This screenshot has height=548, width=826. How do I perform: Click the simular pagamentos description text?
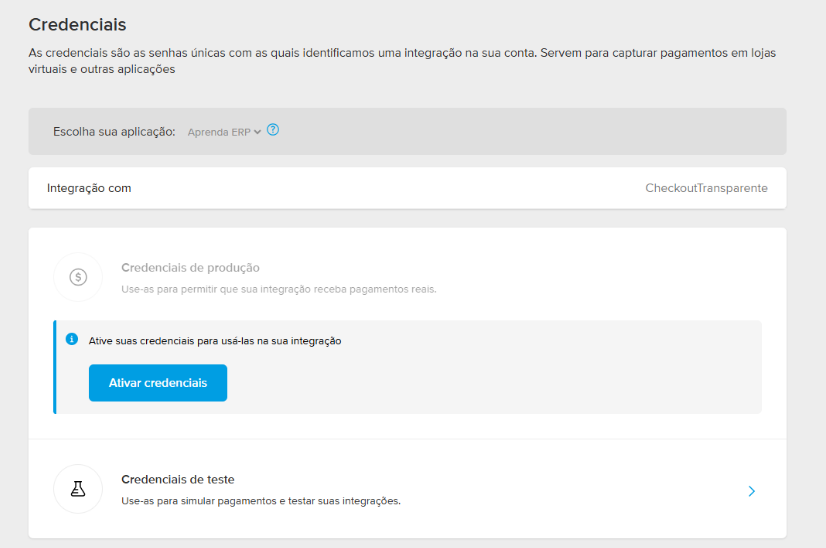click(x=261, y=501)
